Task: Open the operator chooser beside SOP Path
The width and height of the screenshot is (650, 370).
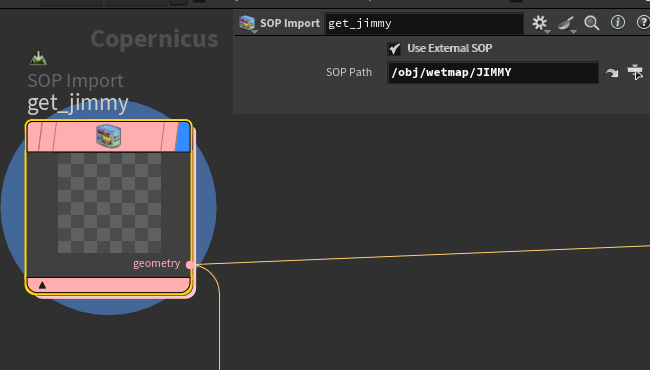Action: pos(635,72)
